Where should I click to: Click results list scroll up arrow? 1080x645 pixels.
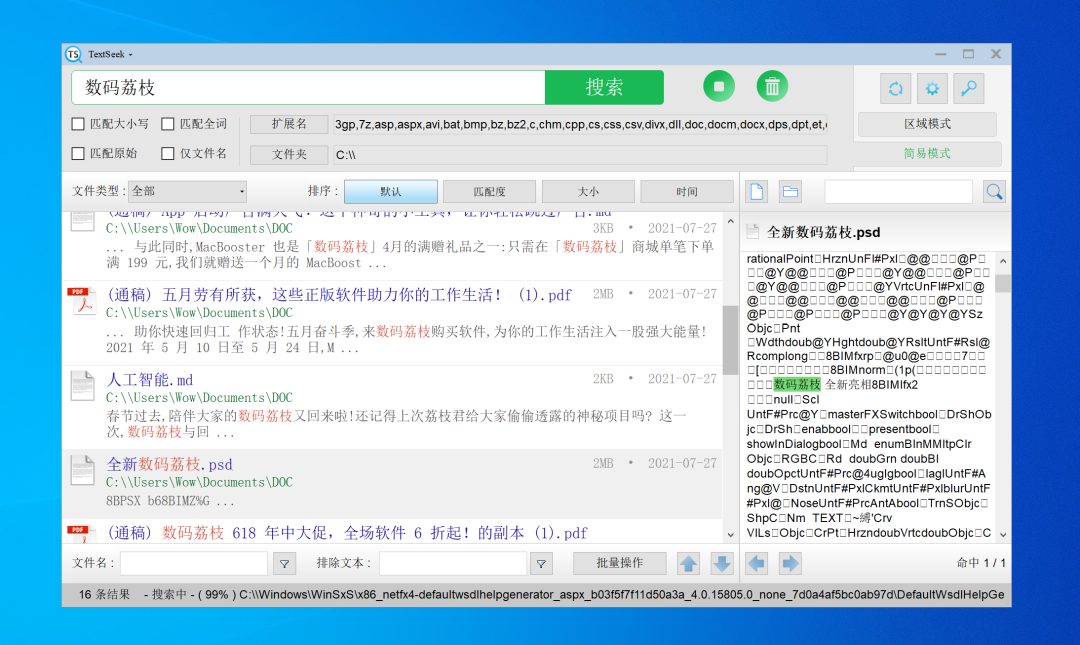pyautogui.click(x=730, y=221)
